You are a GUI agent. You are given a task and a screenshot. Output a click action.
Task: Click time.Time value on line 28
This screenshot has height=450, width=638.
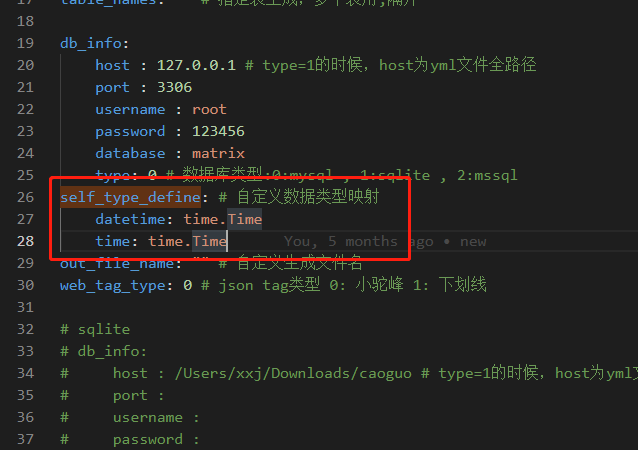pyautogui.click(x=187, y=241)
